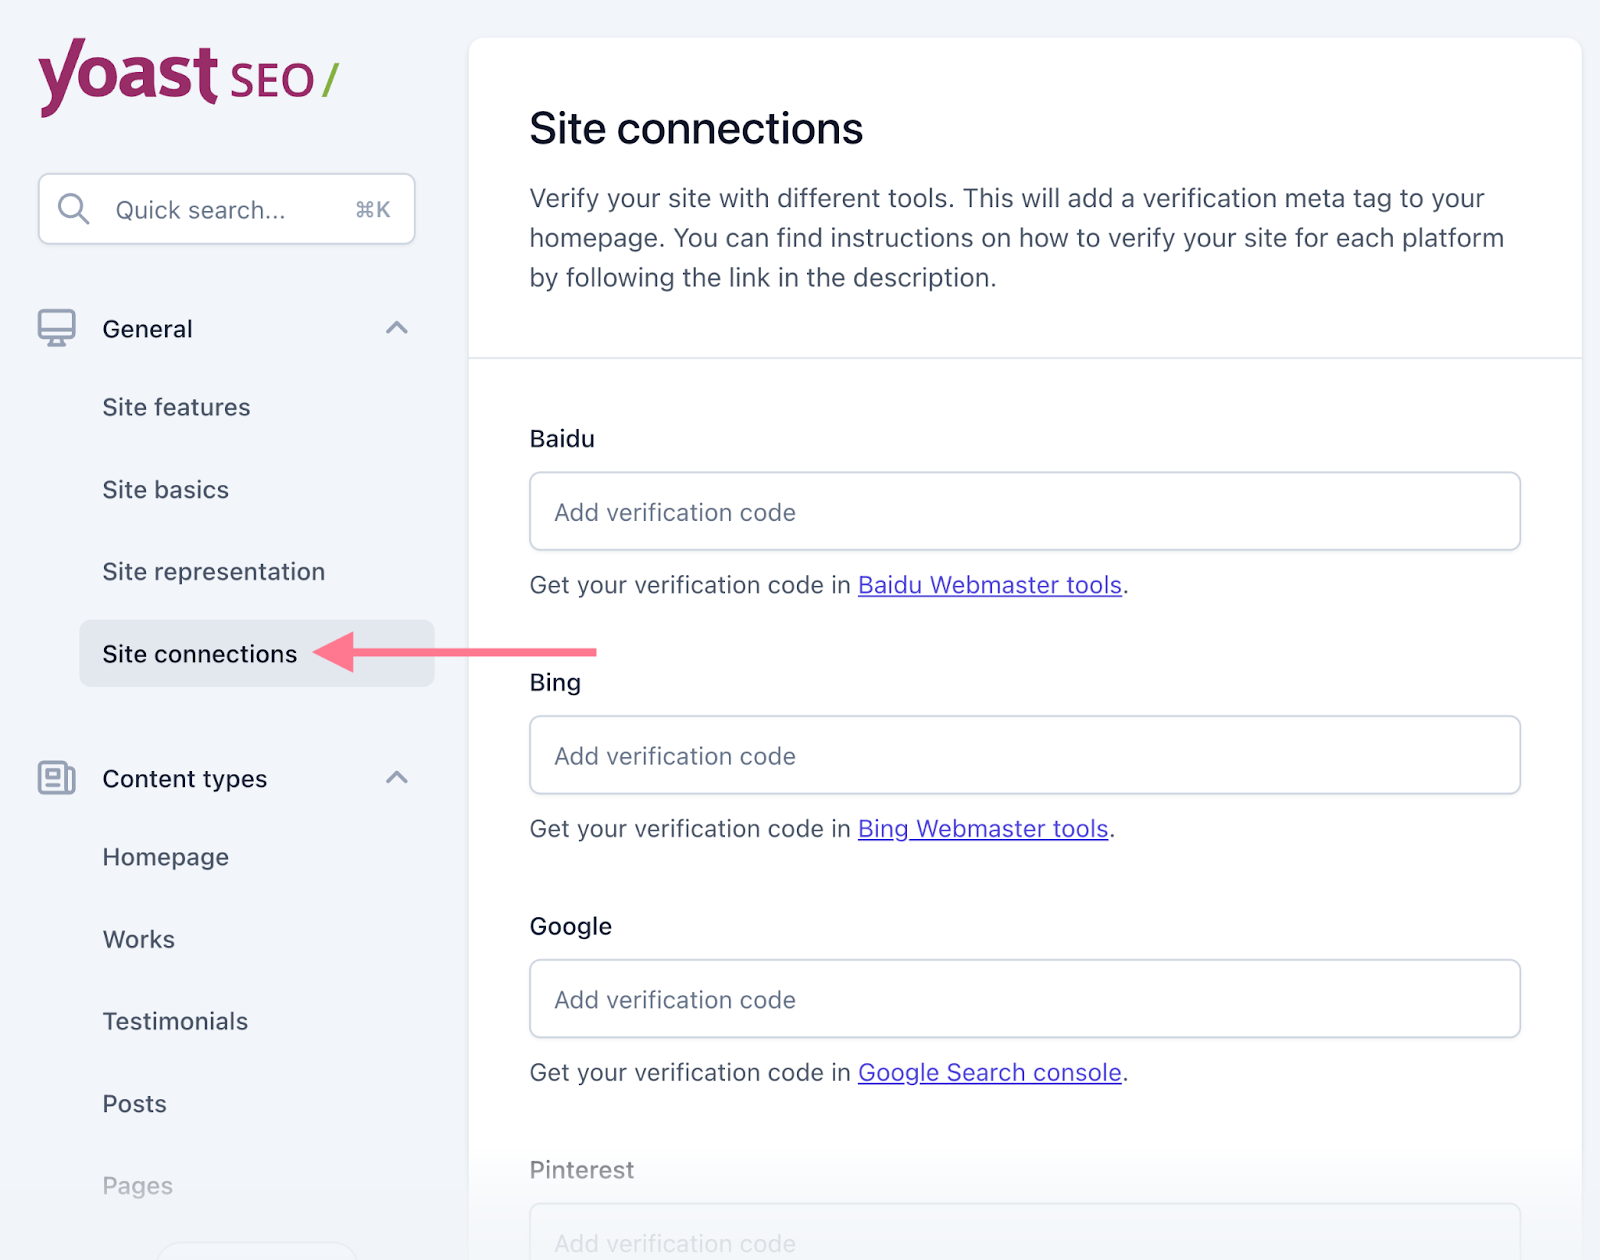
Task: Click the Bing field label
Action: point(555,683)
